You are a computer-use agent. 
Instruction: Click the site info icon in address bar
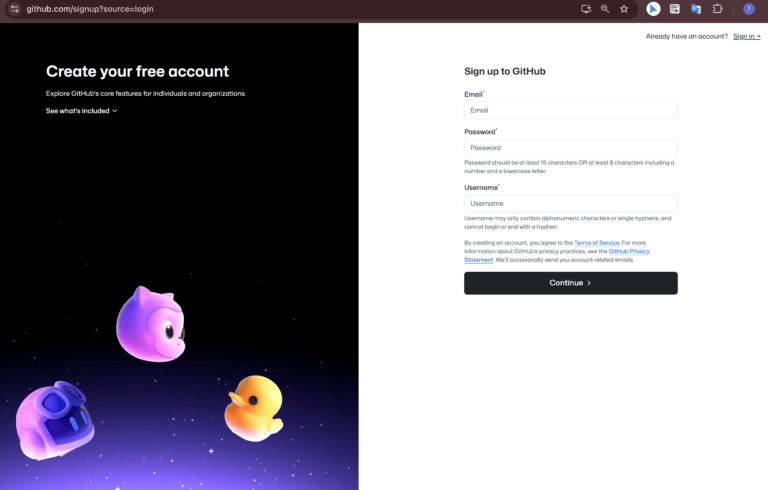point(15,9)
